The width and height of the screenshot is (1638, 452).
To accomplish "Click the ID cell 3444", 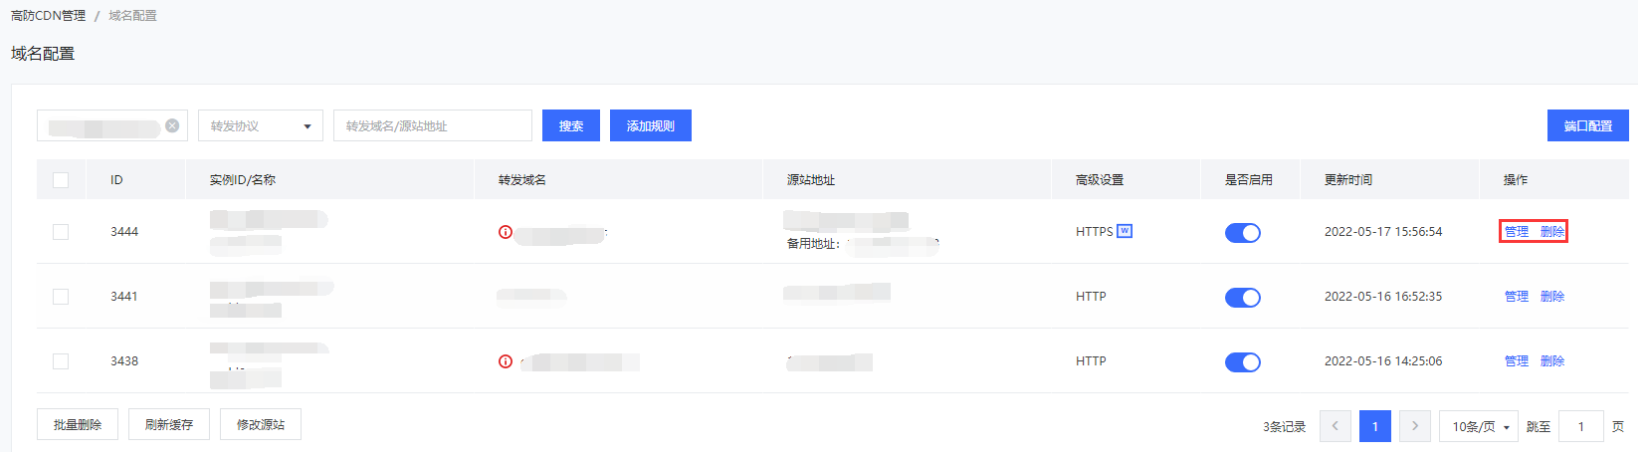I will click(124, 232).
